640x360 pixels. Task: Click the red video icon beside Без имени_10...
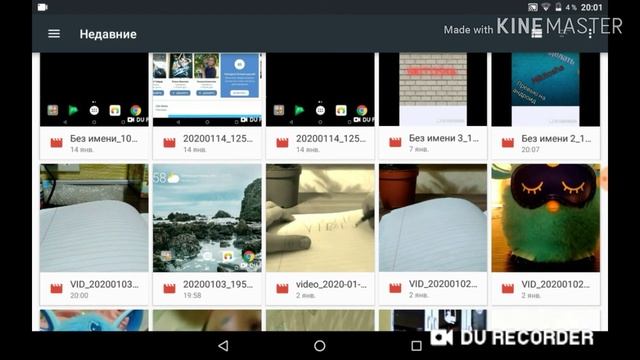(x=56, y=143)
